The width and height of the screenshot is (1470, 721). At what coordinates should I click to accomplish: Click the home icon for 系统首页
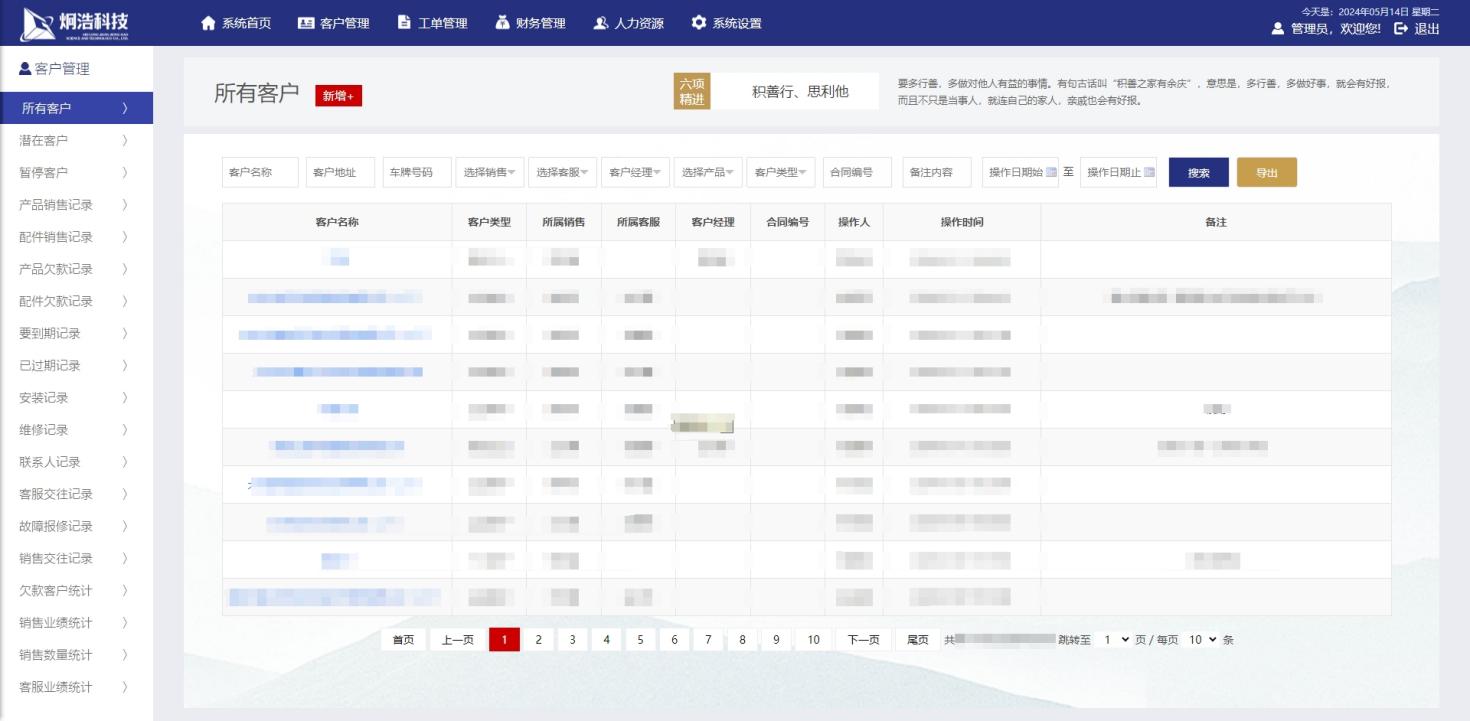tap(208, 23)
